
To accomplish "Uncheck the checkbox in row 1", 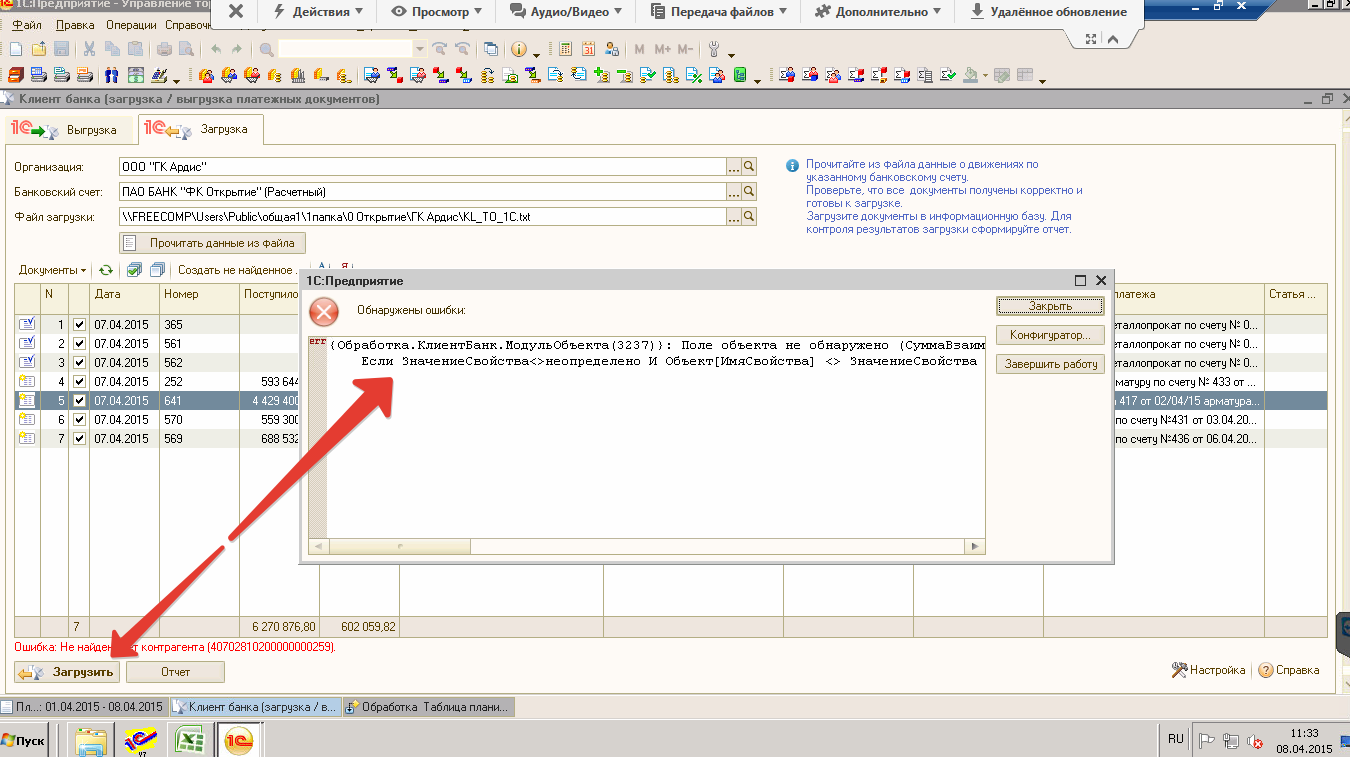I will pyautogui.click(x=79, y=325).
